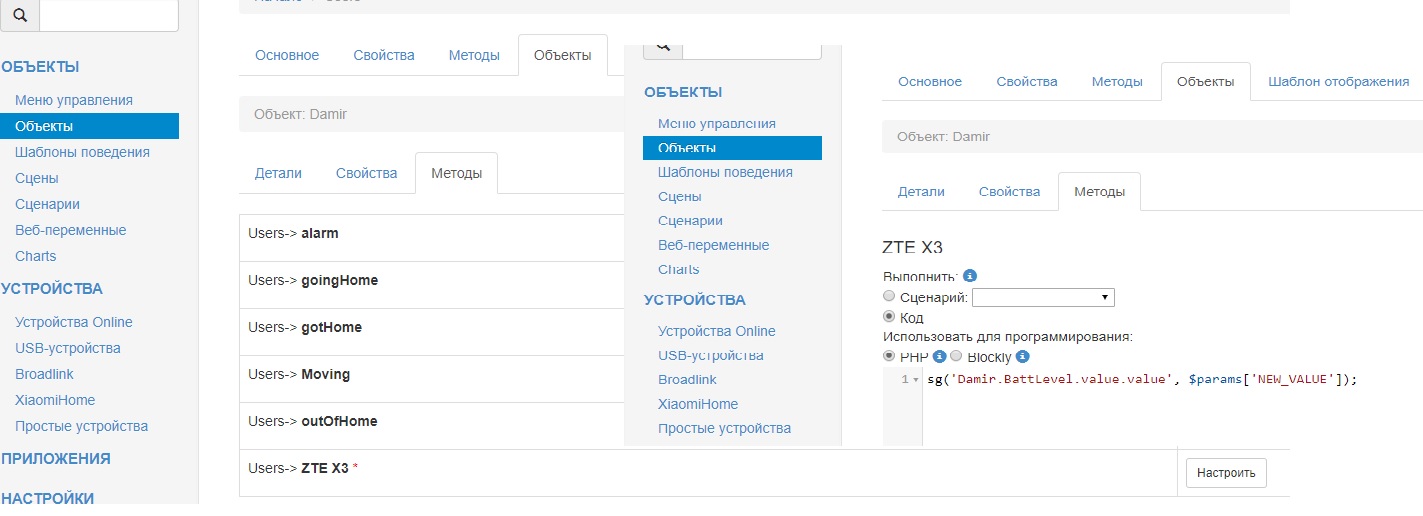This screenshot has height=516, width=1423.
Task: Expand the ПРИЛОЖЕНИЯ sidebar section
Action: 56,459
